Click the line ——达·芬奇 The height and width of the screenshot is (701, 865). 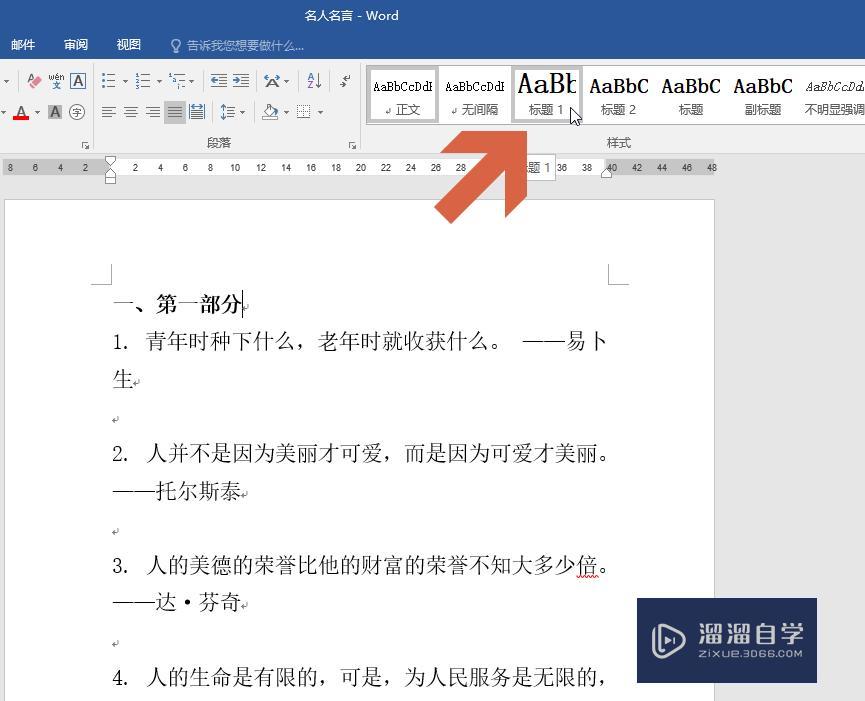(x=177, y=602)
